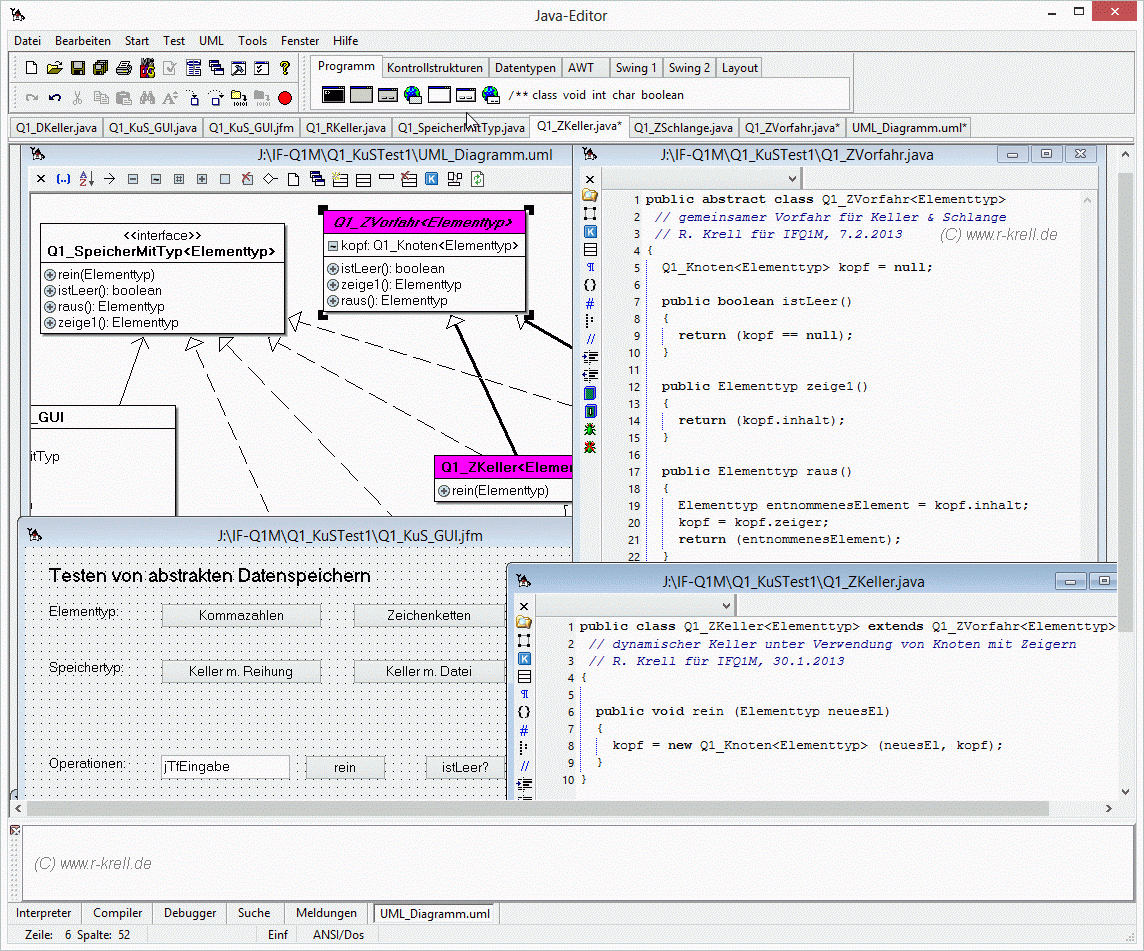Image resolution: width=1144 pixels, height=951 pixels.
Task: Switch to Q1_ZSchlange.java file tab
Action: pos(683,128)
